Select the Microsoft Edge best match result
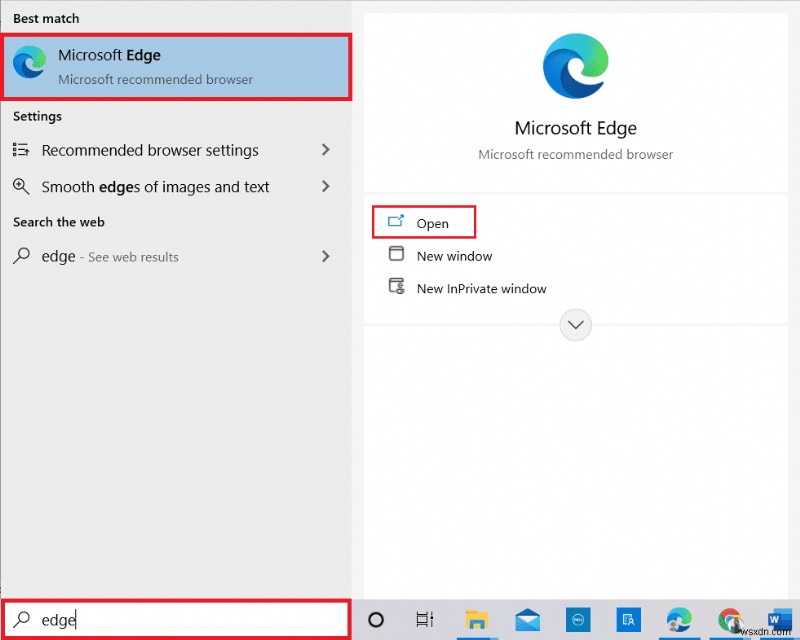 click(176, 66)
